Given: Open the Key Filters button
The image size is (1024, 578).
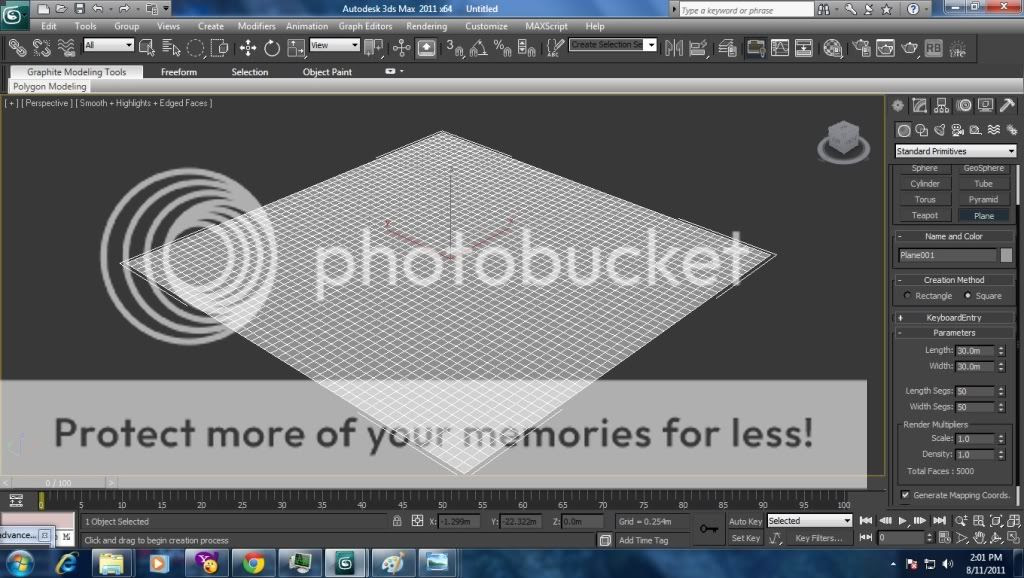Looking at the screenshot, I should click(818, 538).
